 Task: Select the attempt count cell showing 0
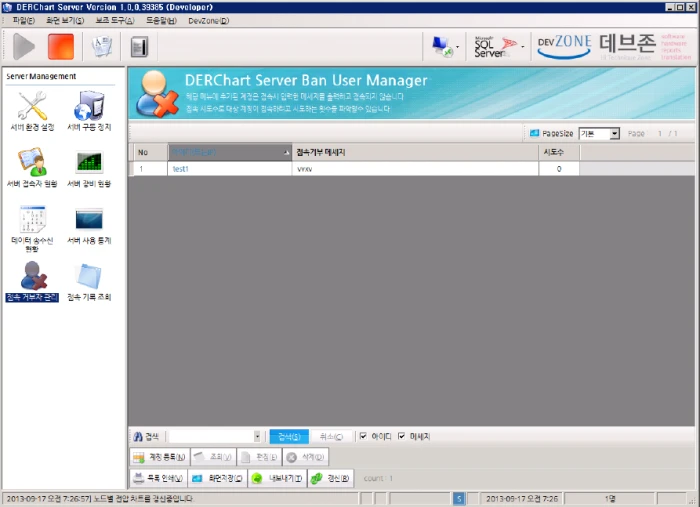coord(559,169)
